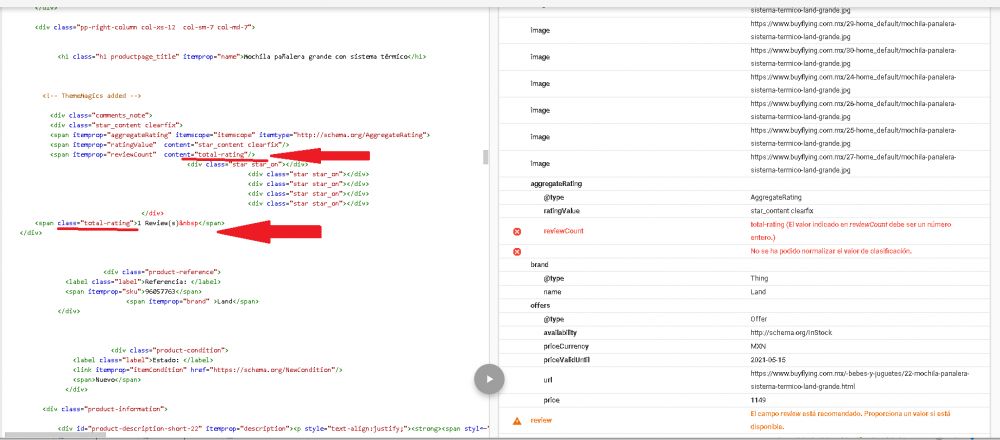Open the 25-home_default image URL
The width and height of the screenshot is (1000, 440).
(853, 137)
